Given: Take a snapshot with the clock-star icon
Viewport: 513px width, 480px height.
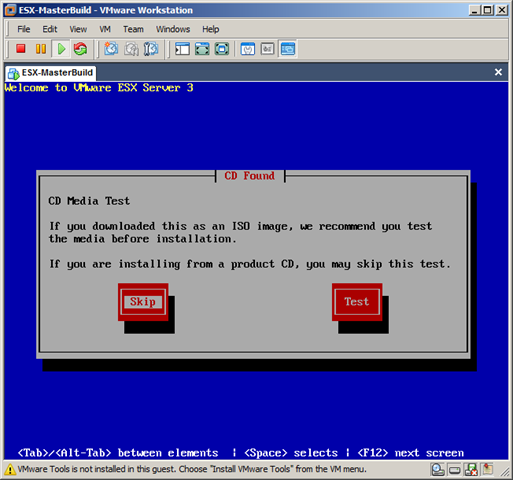Looking at the screenshot, I should tap(111, 49).
